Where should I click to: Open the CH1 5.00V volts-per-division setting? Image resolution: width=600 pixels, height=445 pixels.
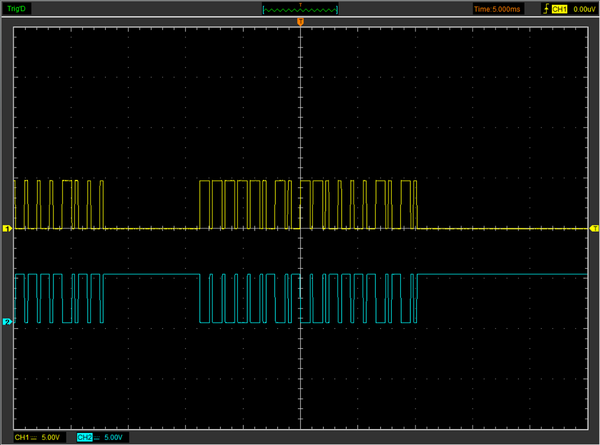click(51, 437)
